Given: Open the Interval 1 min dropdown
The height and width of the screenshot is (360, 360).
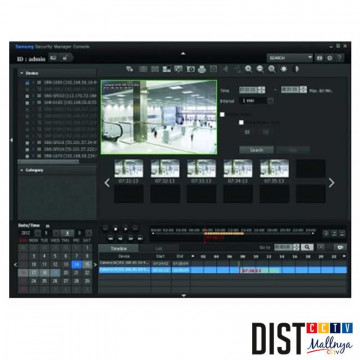Looking at the screenshot, I should pos(271,101).
